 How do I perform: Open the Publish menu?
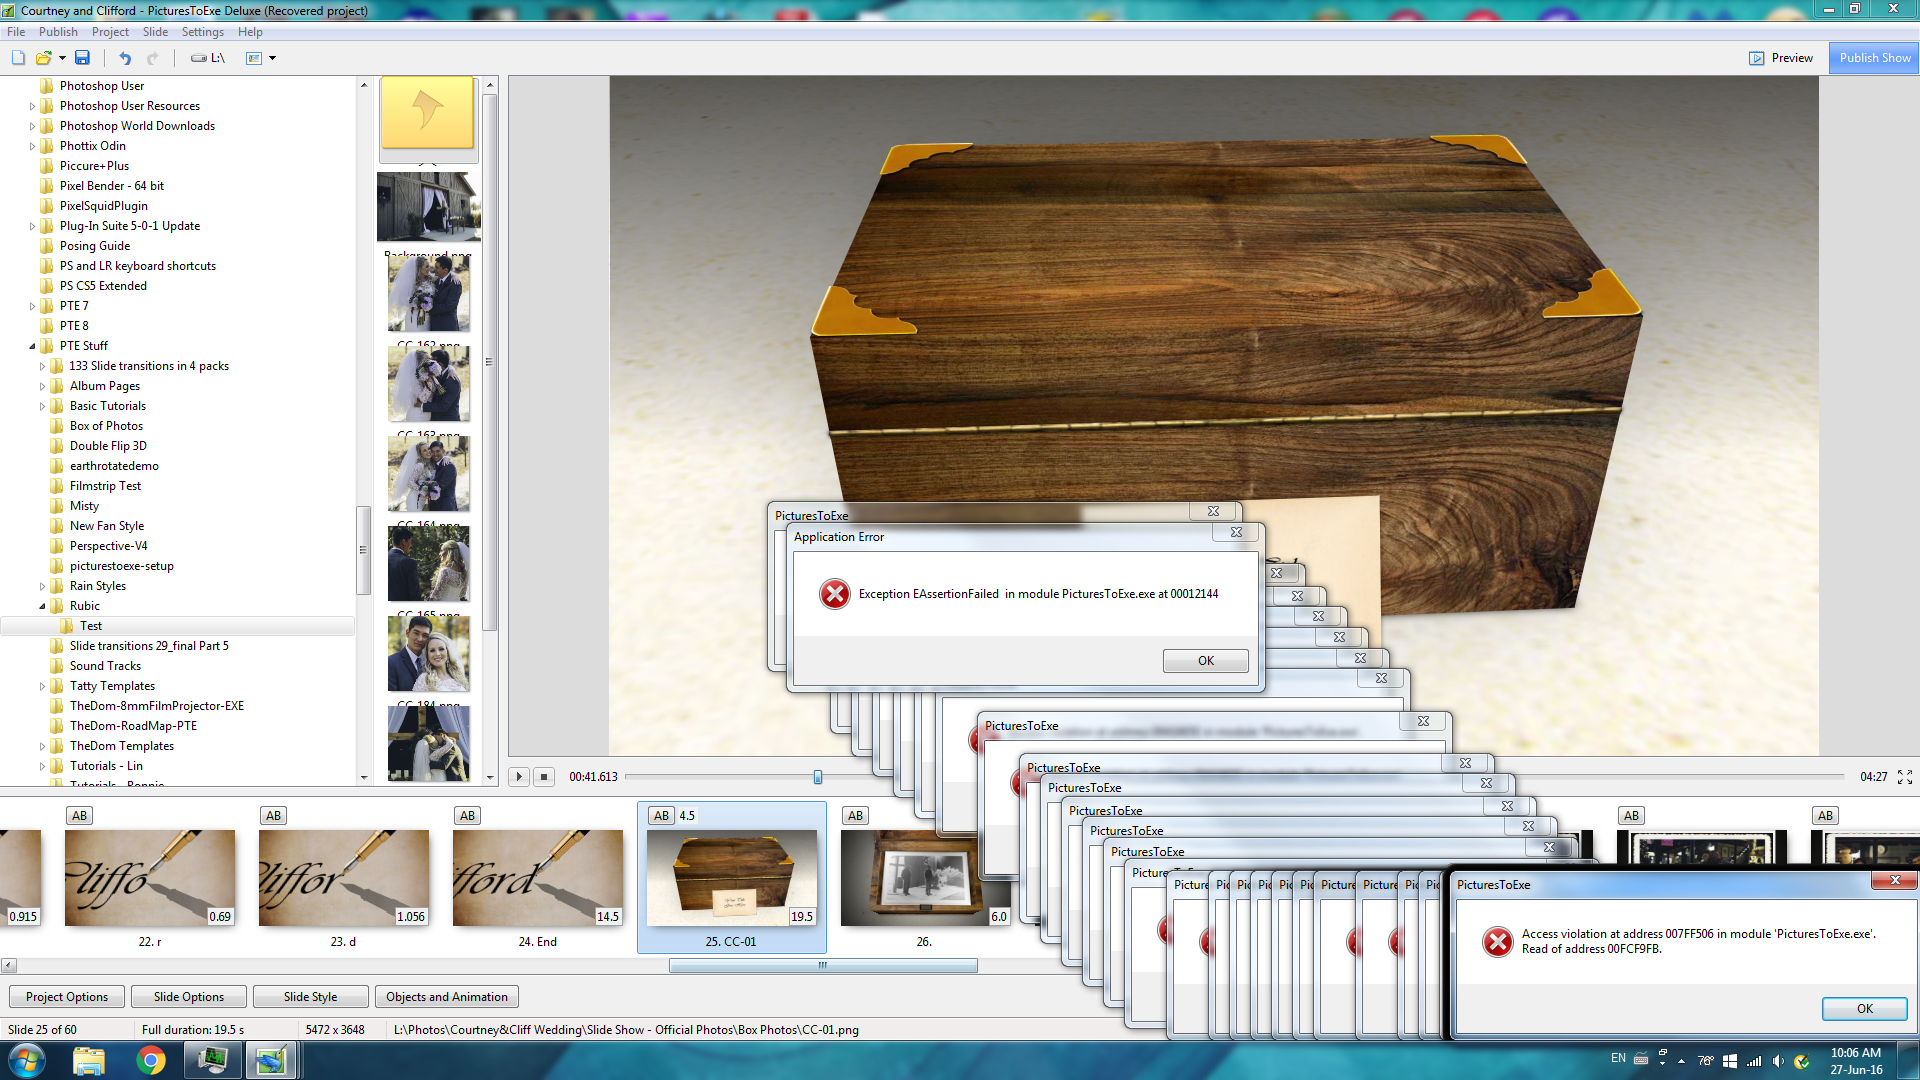[x=58, y=32]
